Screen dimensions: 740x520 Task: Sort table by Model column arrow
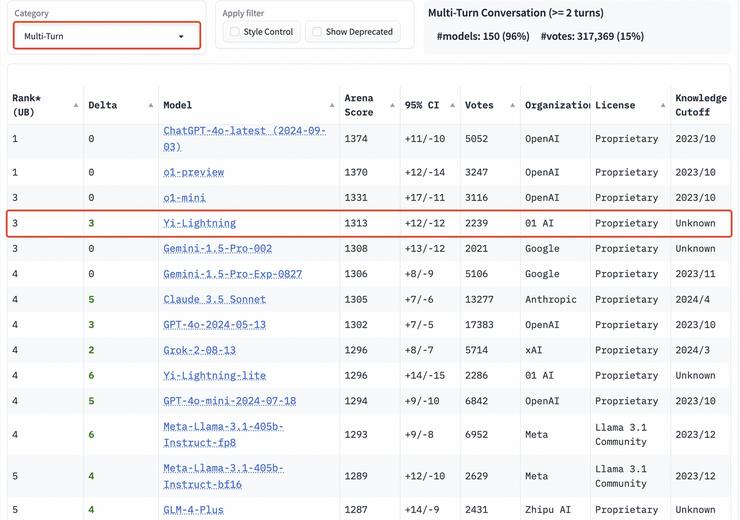tap(332, 105)
